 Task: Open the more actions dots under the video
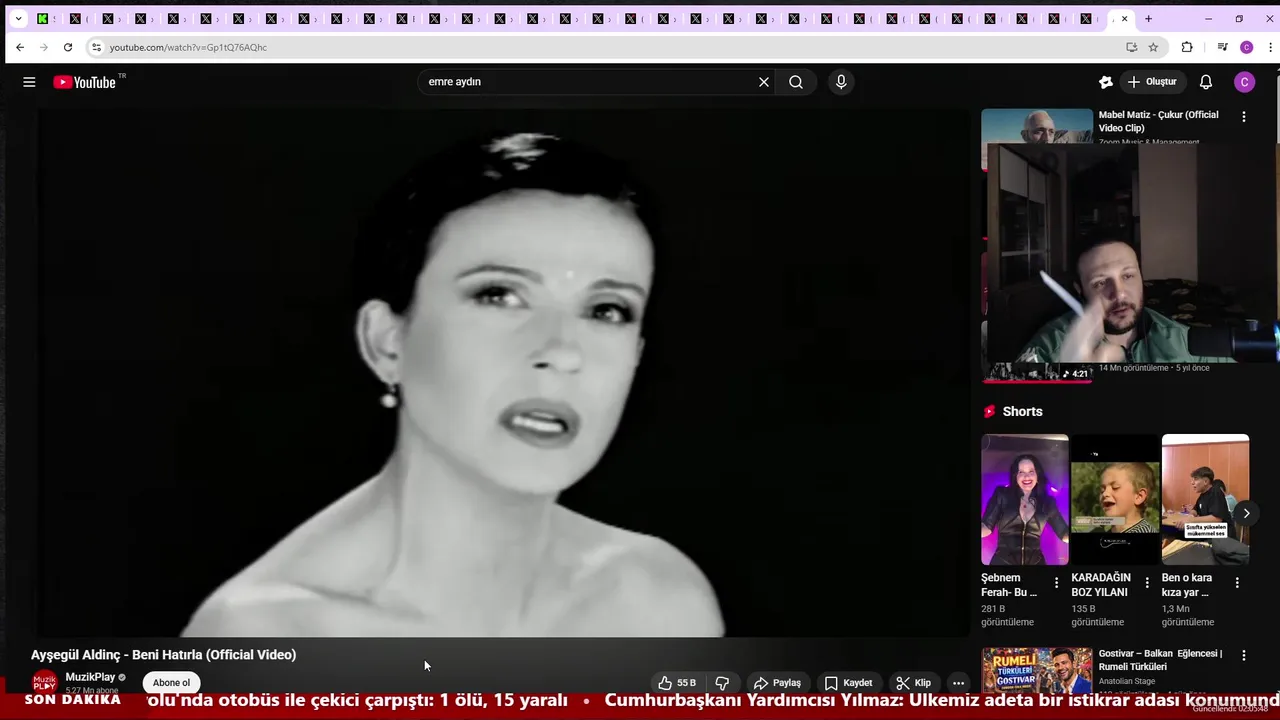[958, 683]
